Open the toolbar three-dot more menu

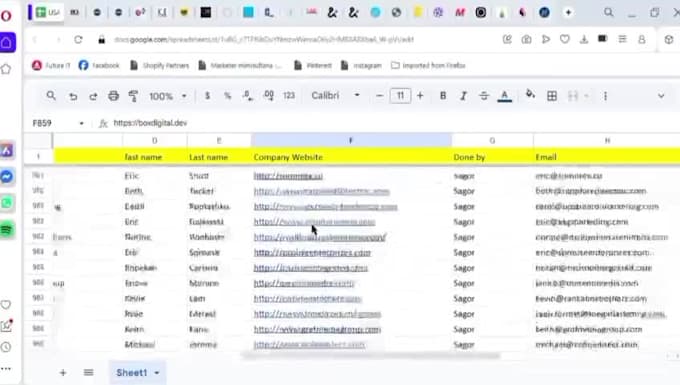click(x=605, y=96)
